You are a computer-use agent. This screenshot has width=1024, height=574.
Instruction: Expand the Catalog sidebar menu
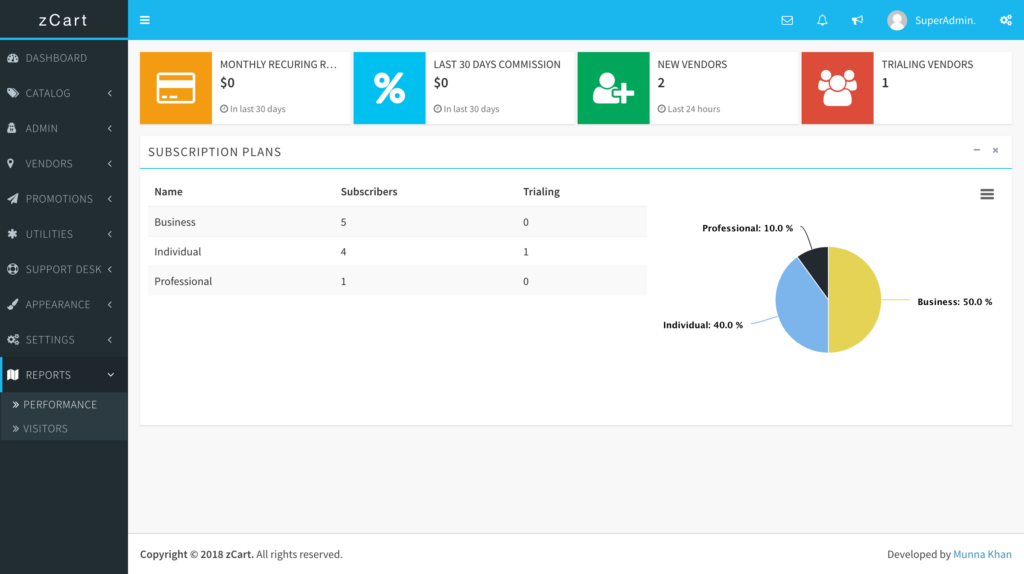63,93
